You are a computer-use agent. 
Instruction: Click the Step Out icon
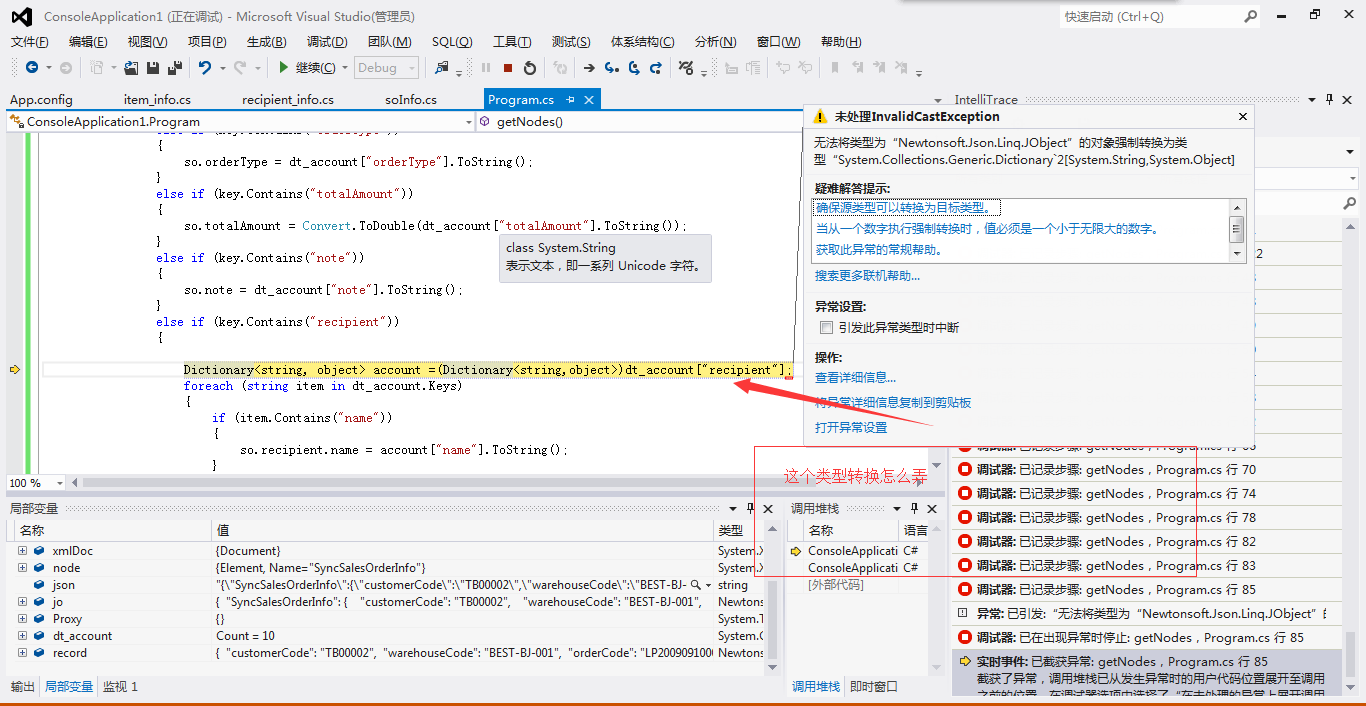tap(656, 68)
